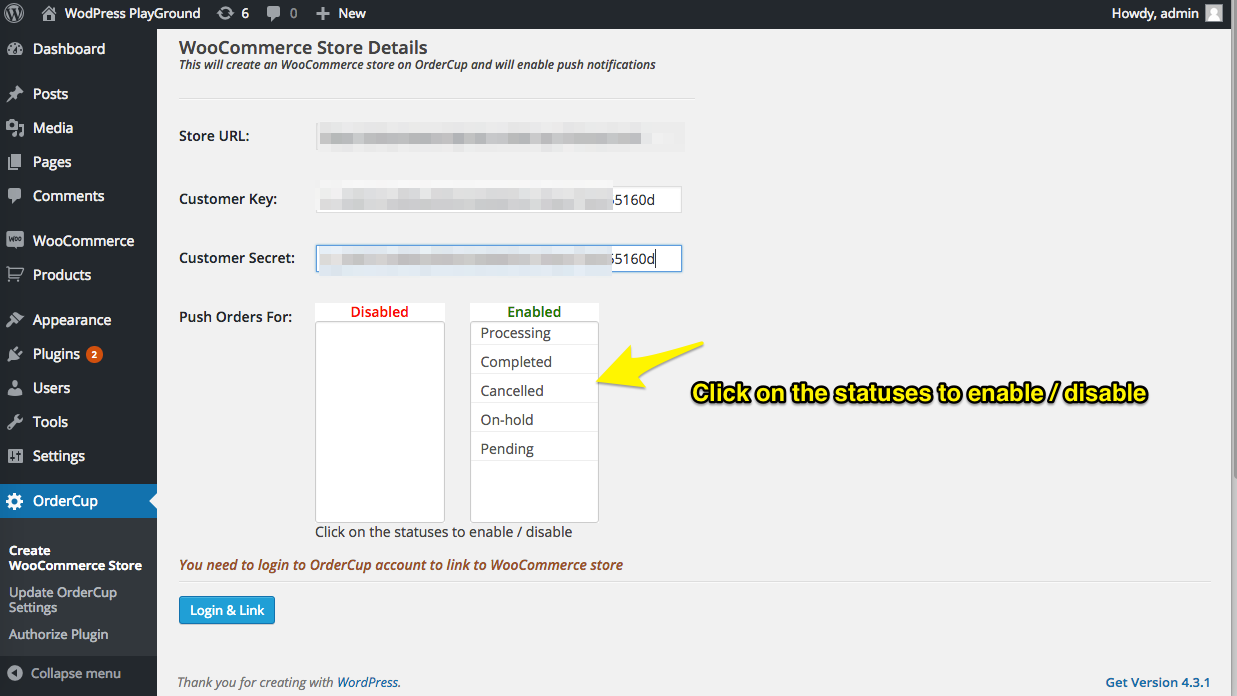Click the Users person icon
Screen dimensions: 1237x696
[x=15, y=388]
